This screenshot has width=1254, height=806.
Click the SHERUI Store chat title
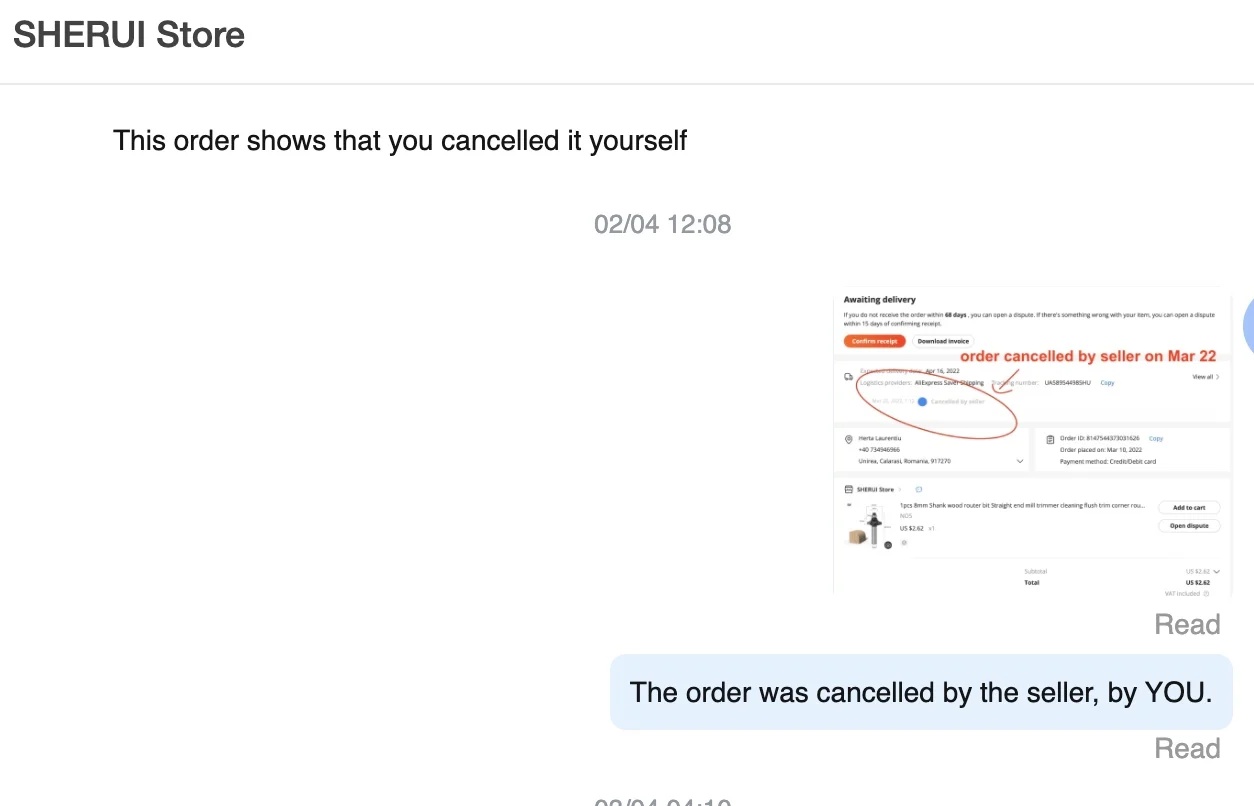tap(129, 35)
